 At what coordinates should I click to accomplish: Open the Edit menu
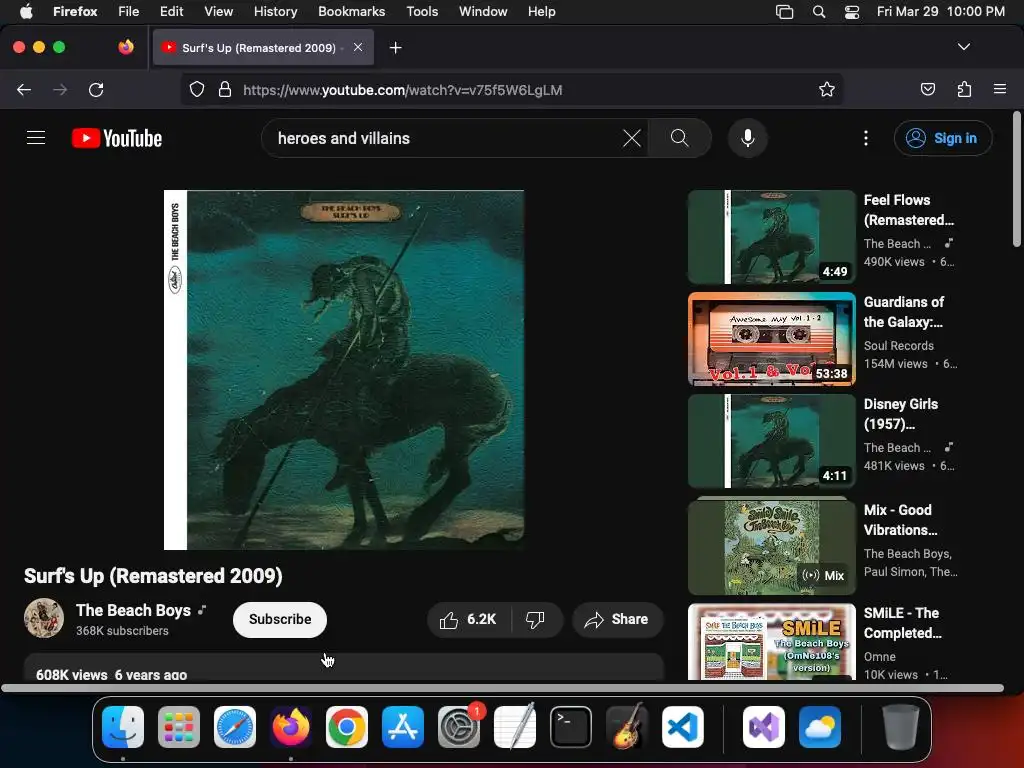(x=171, y=11)
